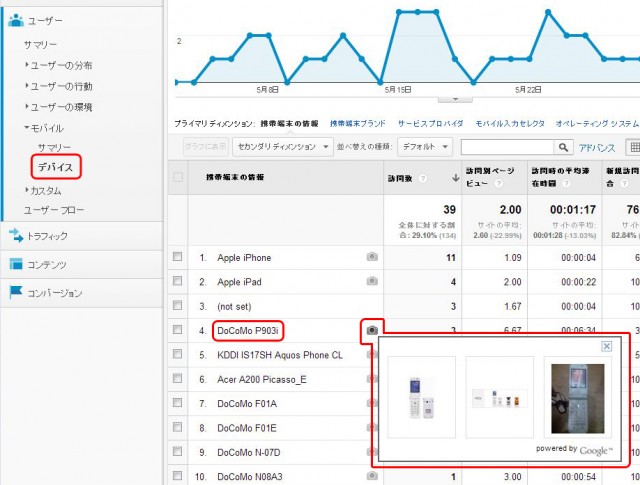Screen dimensions: 640x485
Task: Close the device image popup
Action: tap(606, 346)
